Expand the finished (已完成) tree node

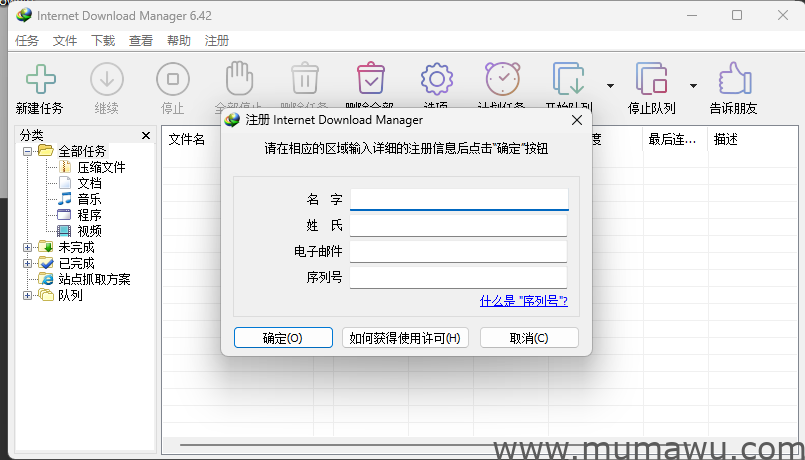(28, 263)
